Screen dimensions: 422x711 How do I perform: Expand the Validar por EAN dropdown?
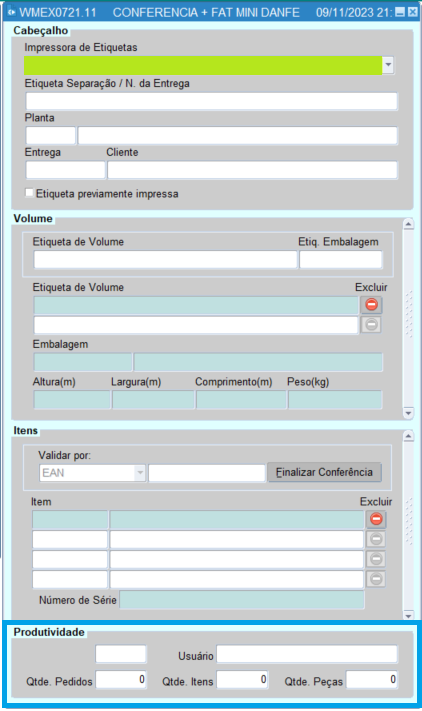point(140,473)
